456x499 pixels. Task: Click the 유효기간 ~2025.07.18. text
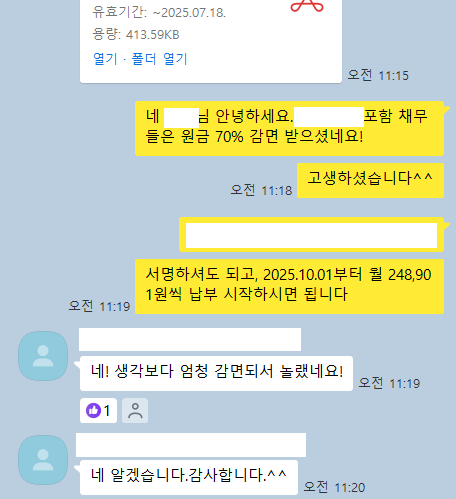pyautogui.click(x=159, y=12)
